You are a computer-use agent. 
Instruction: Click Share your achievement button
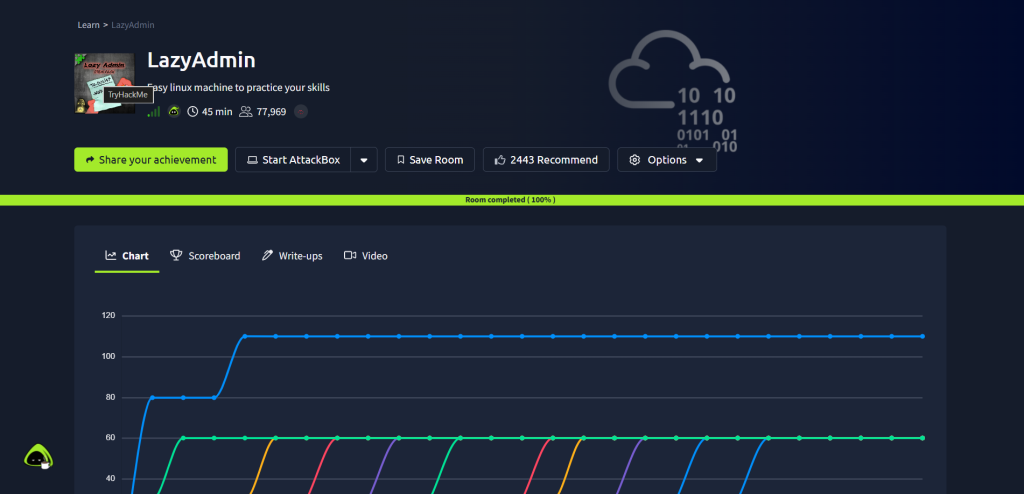[x=150, y=160]
